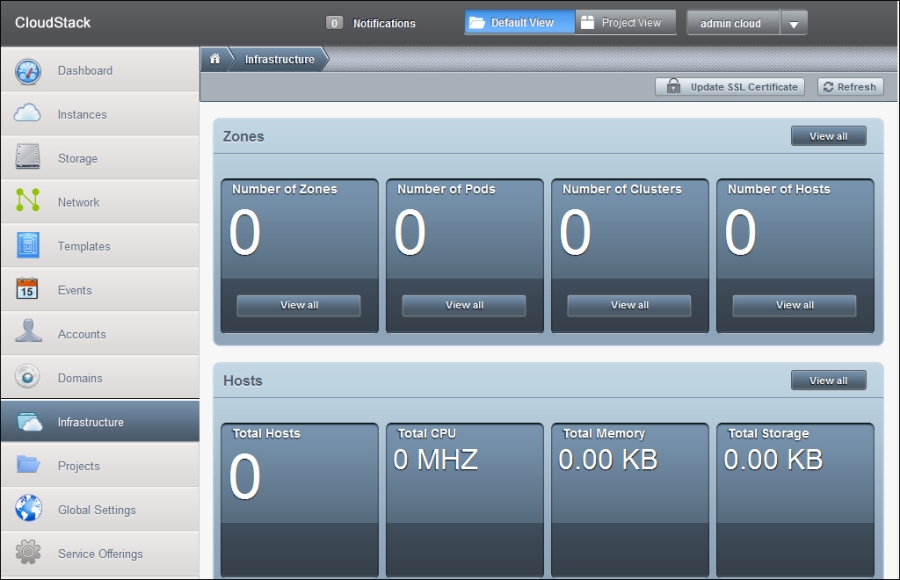Click the Global Settings globe icon
This screenshot has width=900, height=580.
click(28, 509)
